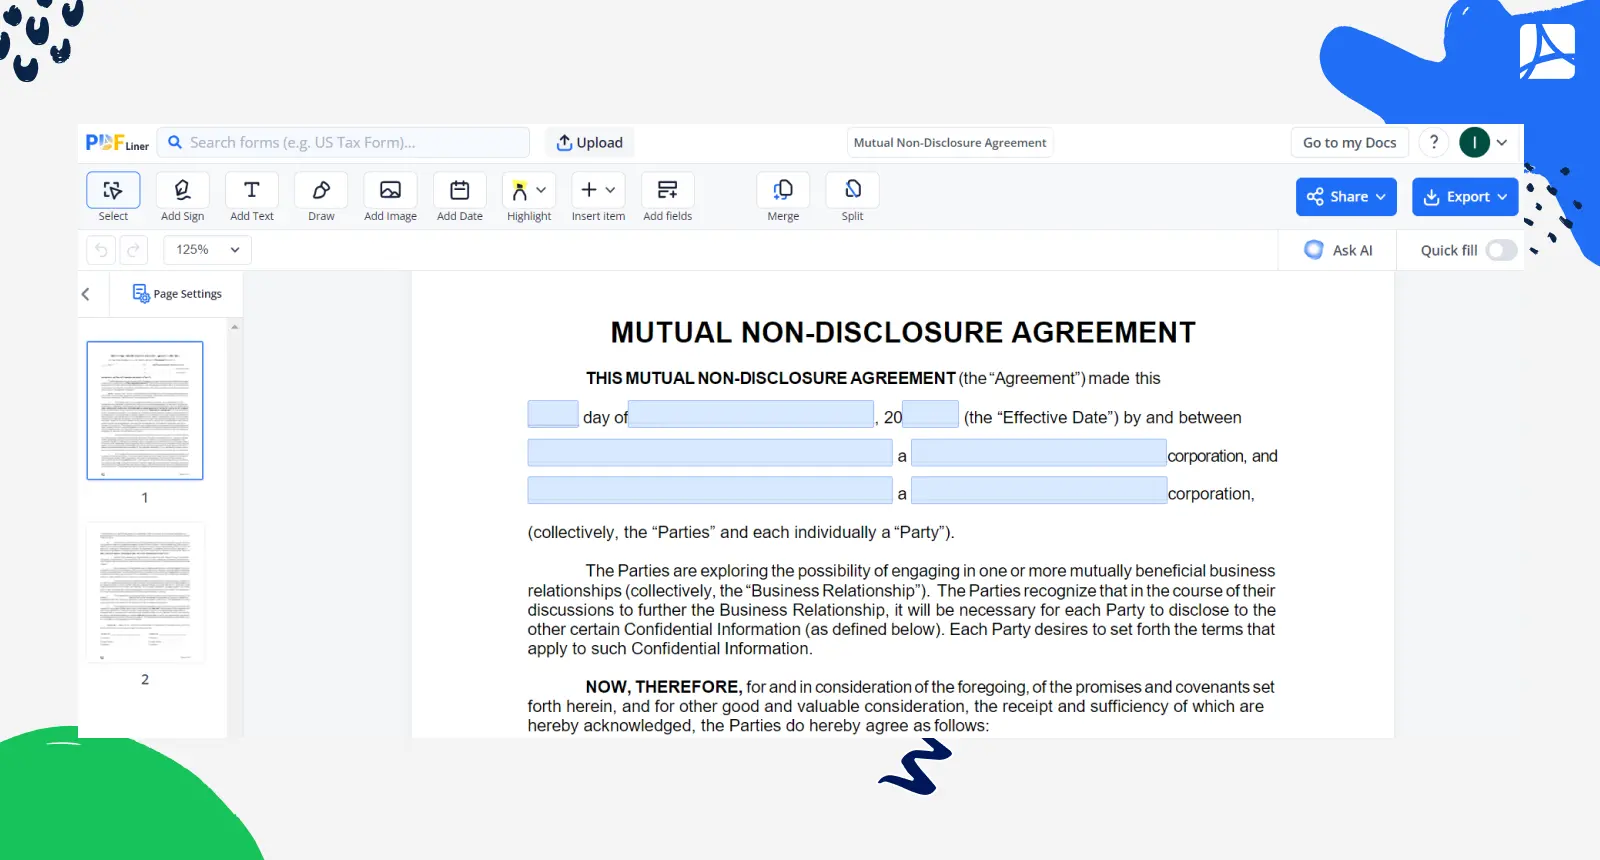The height and width of the screenshot is (860, 1600).
Task: Open the 125% zoom level dropdown
Action: coord(207,250)
